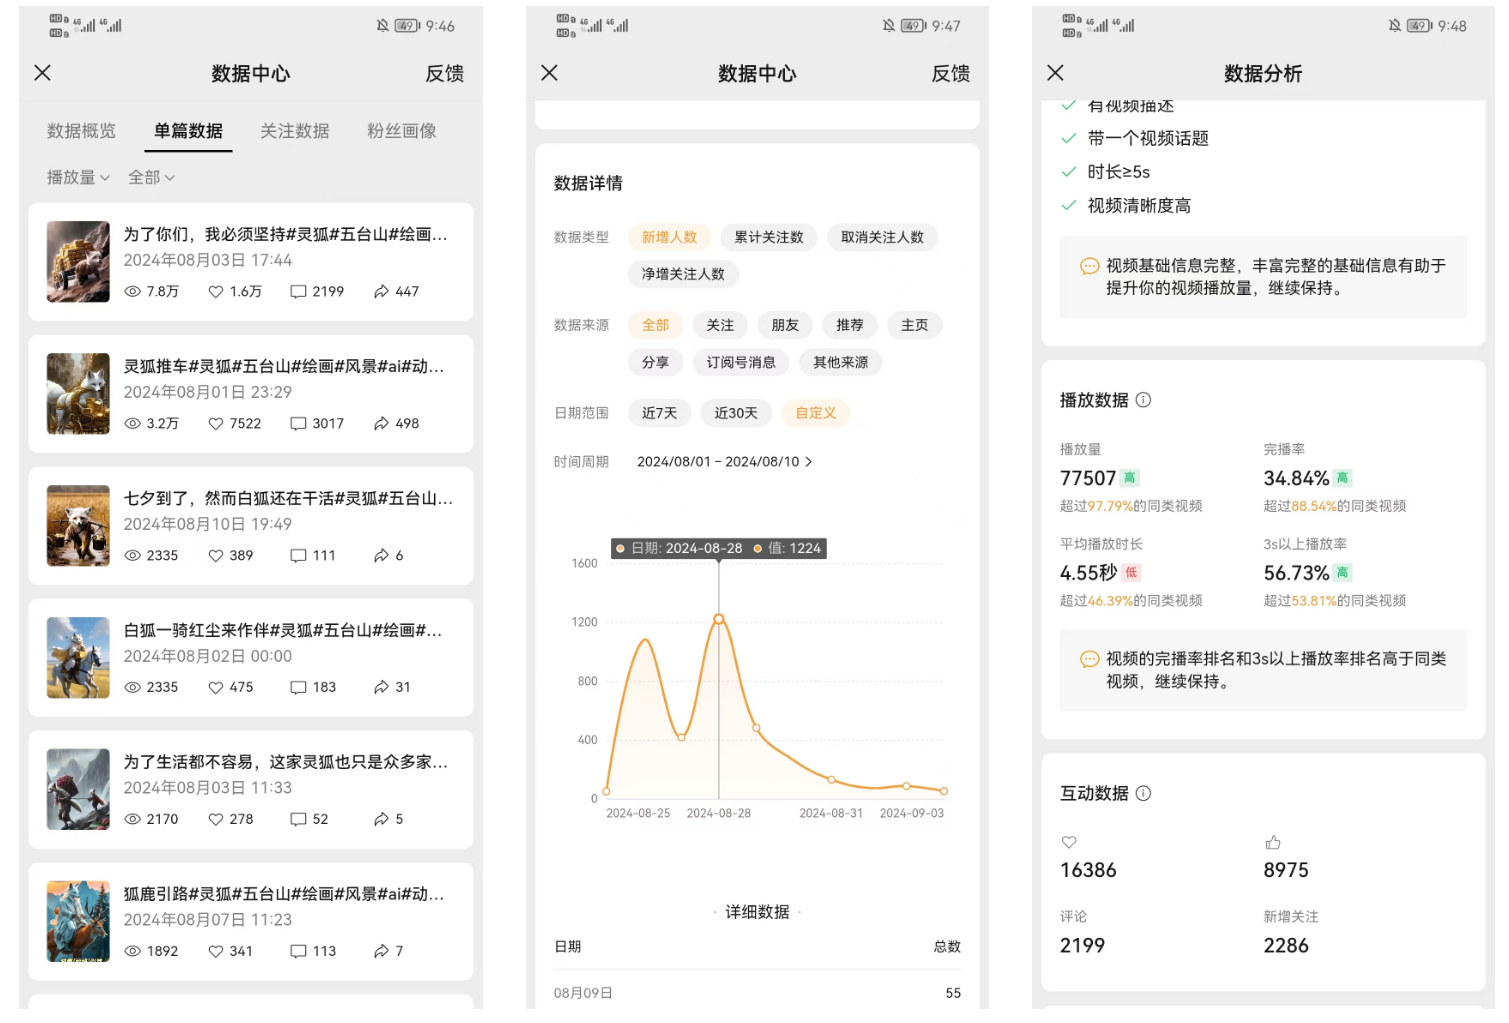Image resolution: width=1509 pixels, height=1023 pixels.
Task: Click the info icon beside 播放数据
Action: point(1143,400)
